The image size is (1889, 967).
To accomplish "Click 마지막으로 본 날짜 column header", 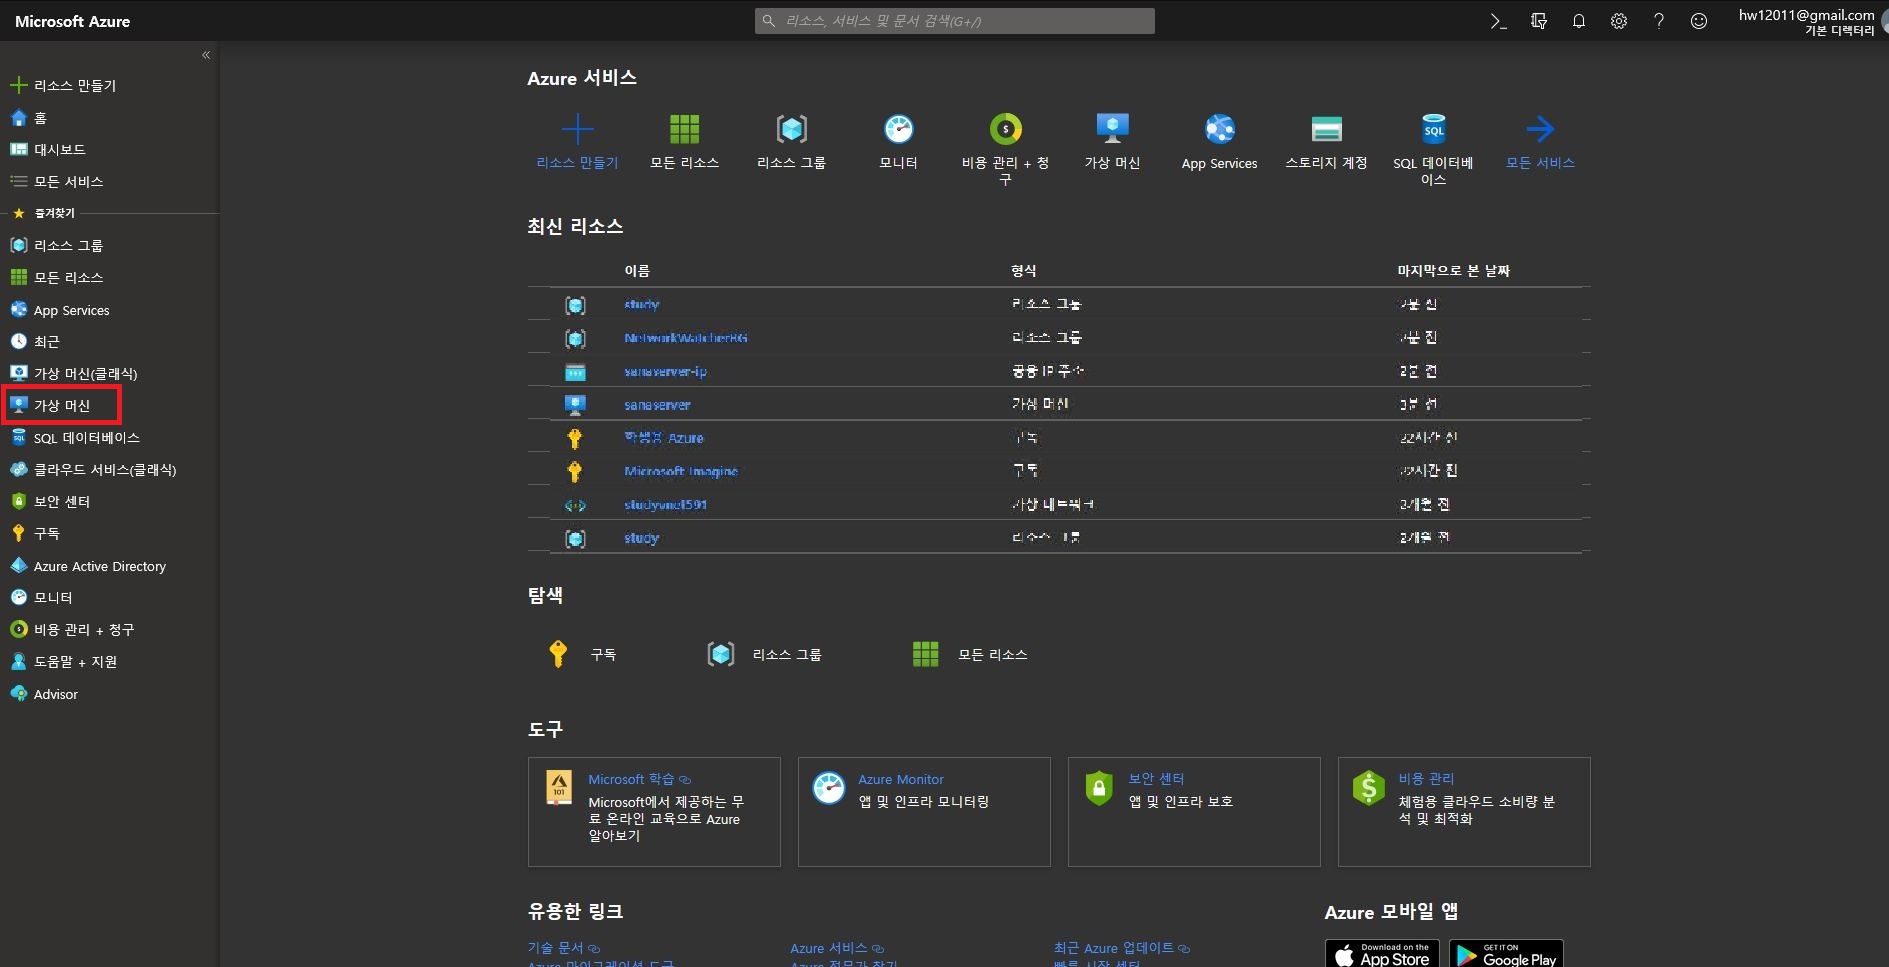I will (x=1453, y=271).
